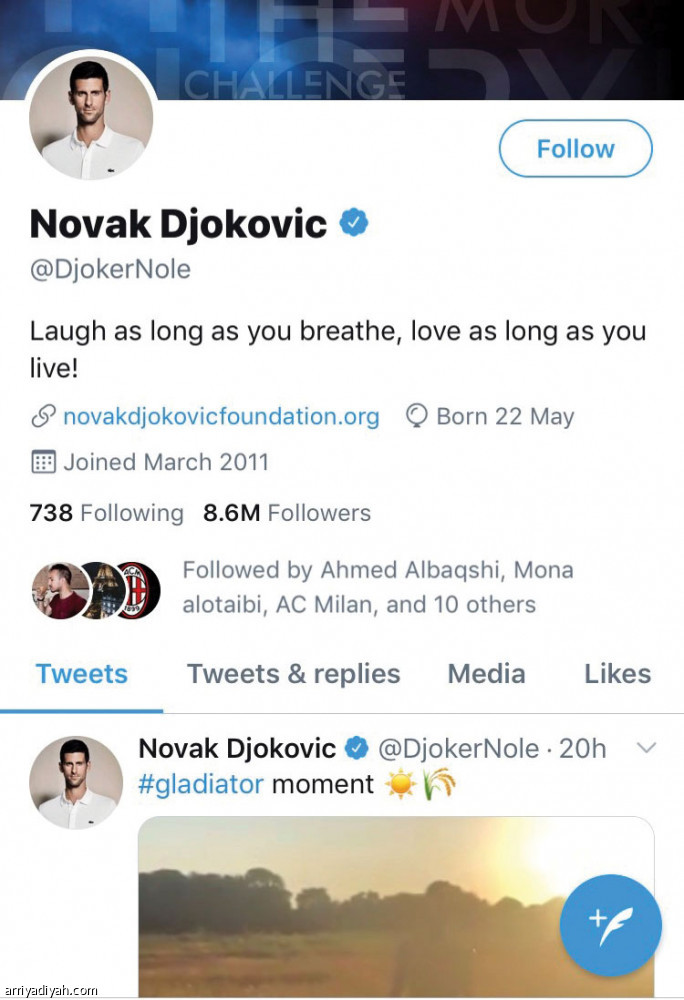Click the #gladiator hashtag

pos(200,784)
